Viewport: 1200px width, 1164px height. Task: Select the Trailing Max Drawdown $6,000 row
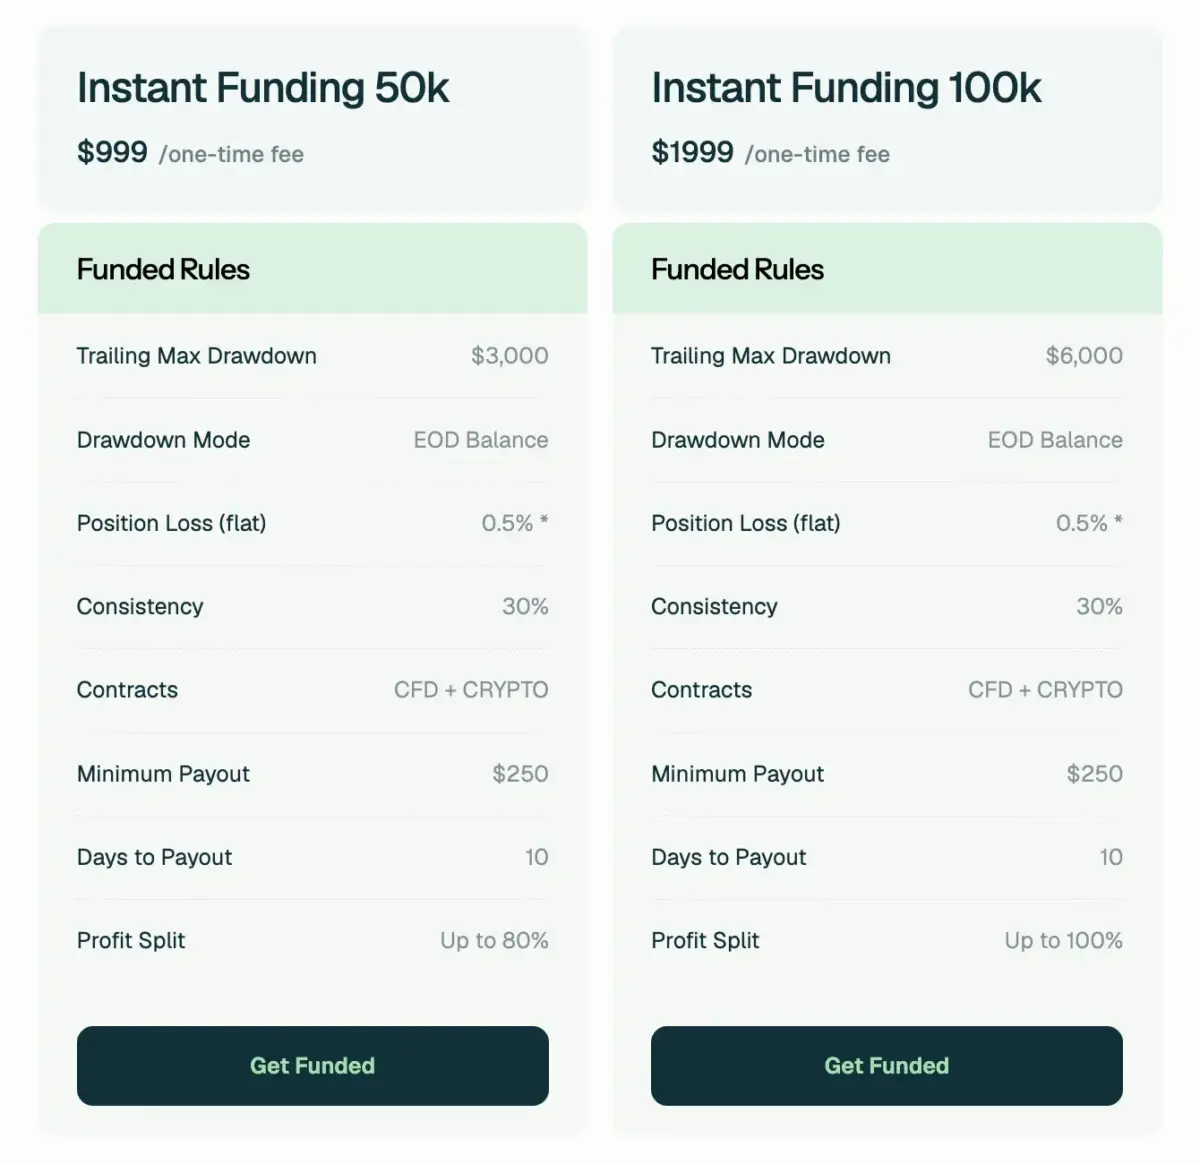coord(886,356)
